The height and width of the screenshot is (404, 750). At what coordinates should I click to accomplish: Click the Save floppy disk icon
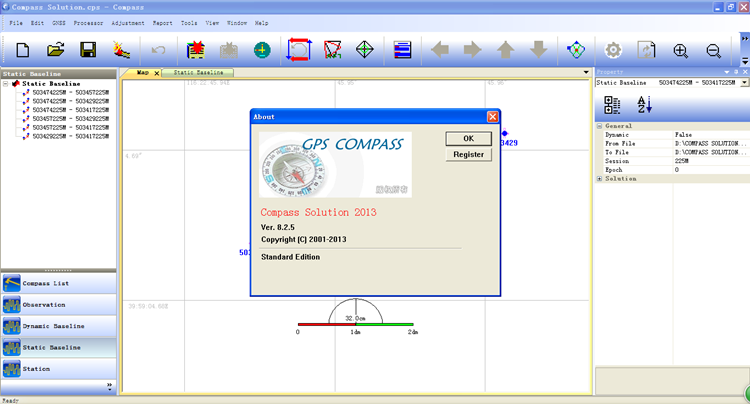click(88, 49)
